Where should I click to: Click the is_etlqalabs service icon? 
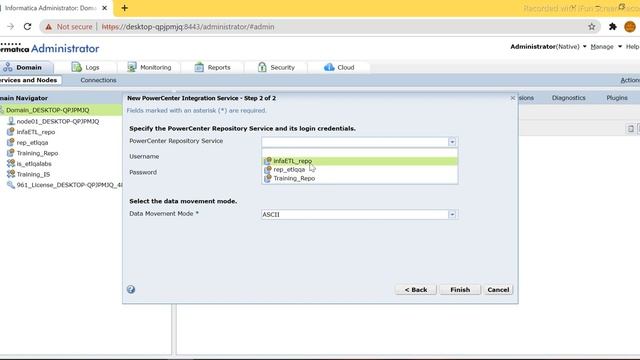pyautogui.click(x=11, y=163)
